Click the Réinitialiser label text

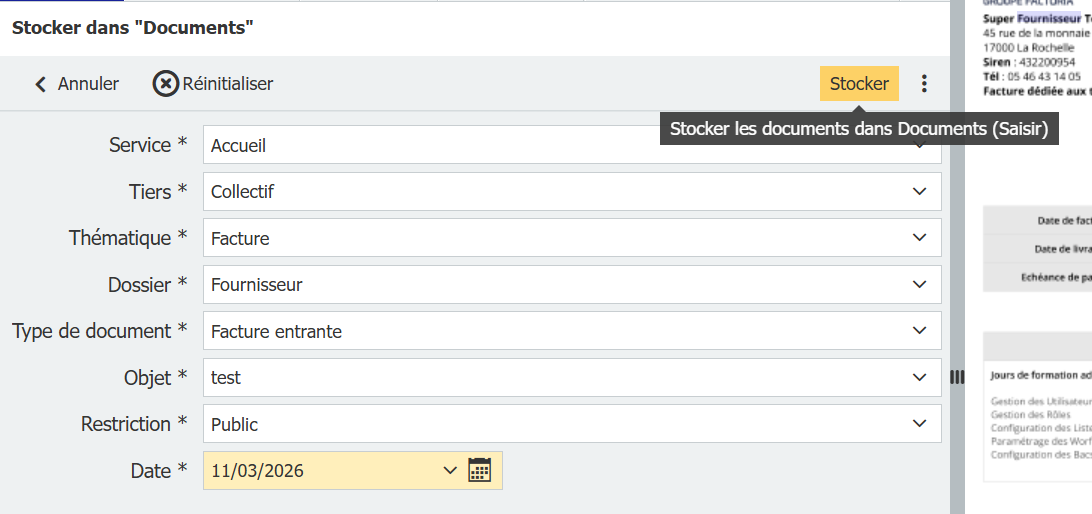[x=228, y=84]
